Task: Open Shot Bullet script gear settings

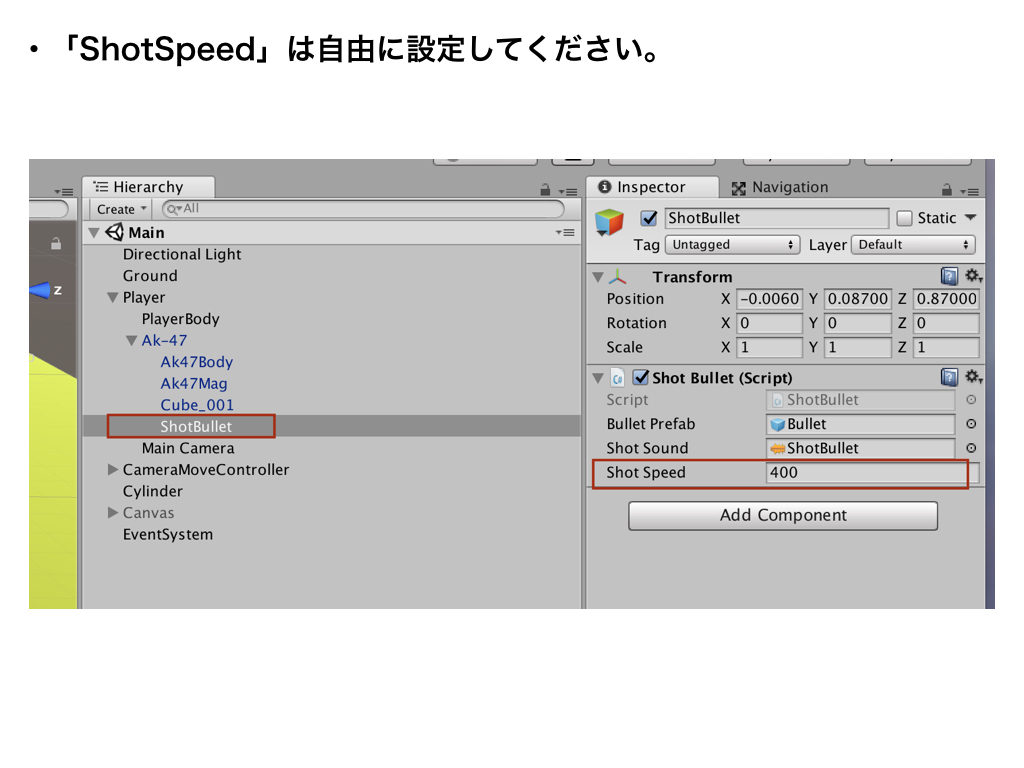Action: tap(974, 377)
